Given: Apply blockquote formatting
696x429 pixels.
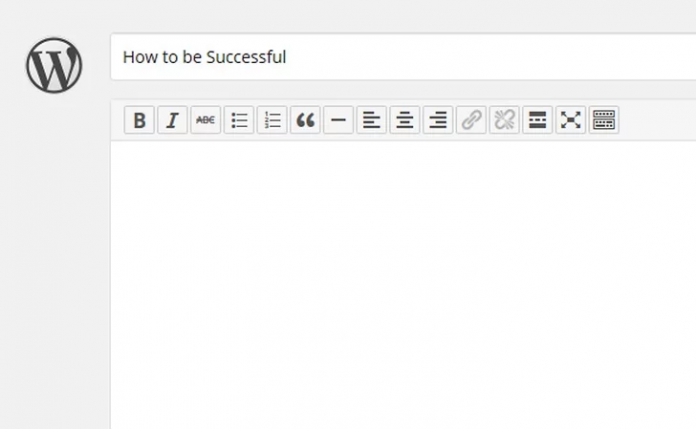Looking at the screenshot, I should pos(305,120).
